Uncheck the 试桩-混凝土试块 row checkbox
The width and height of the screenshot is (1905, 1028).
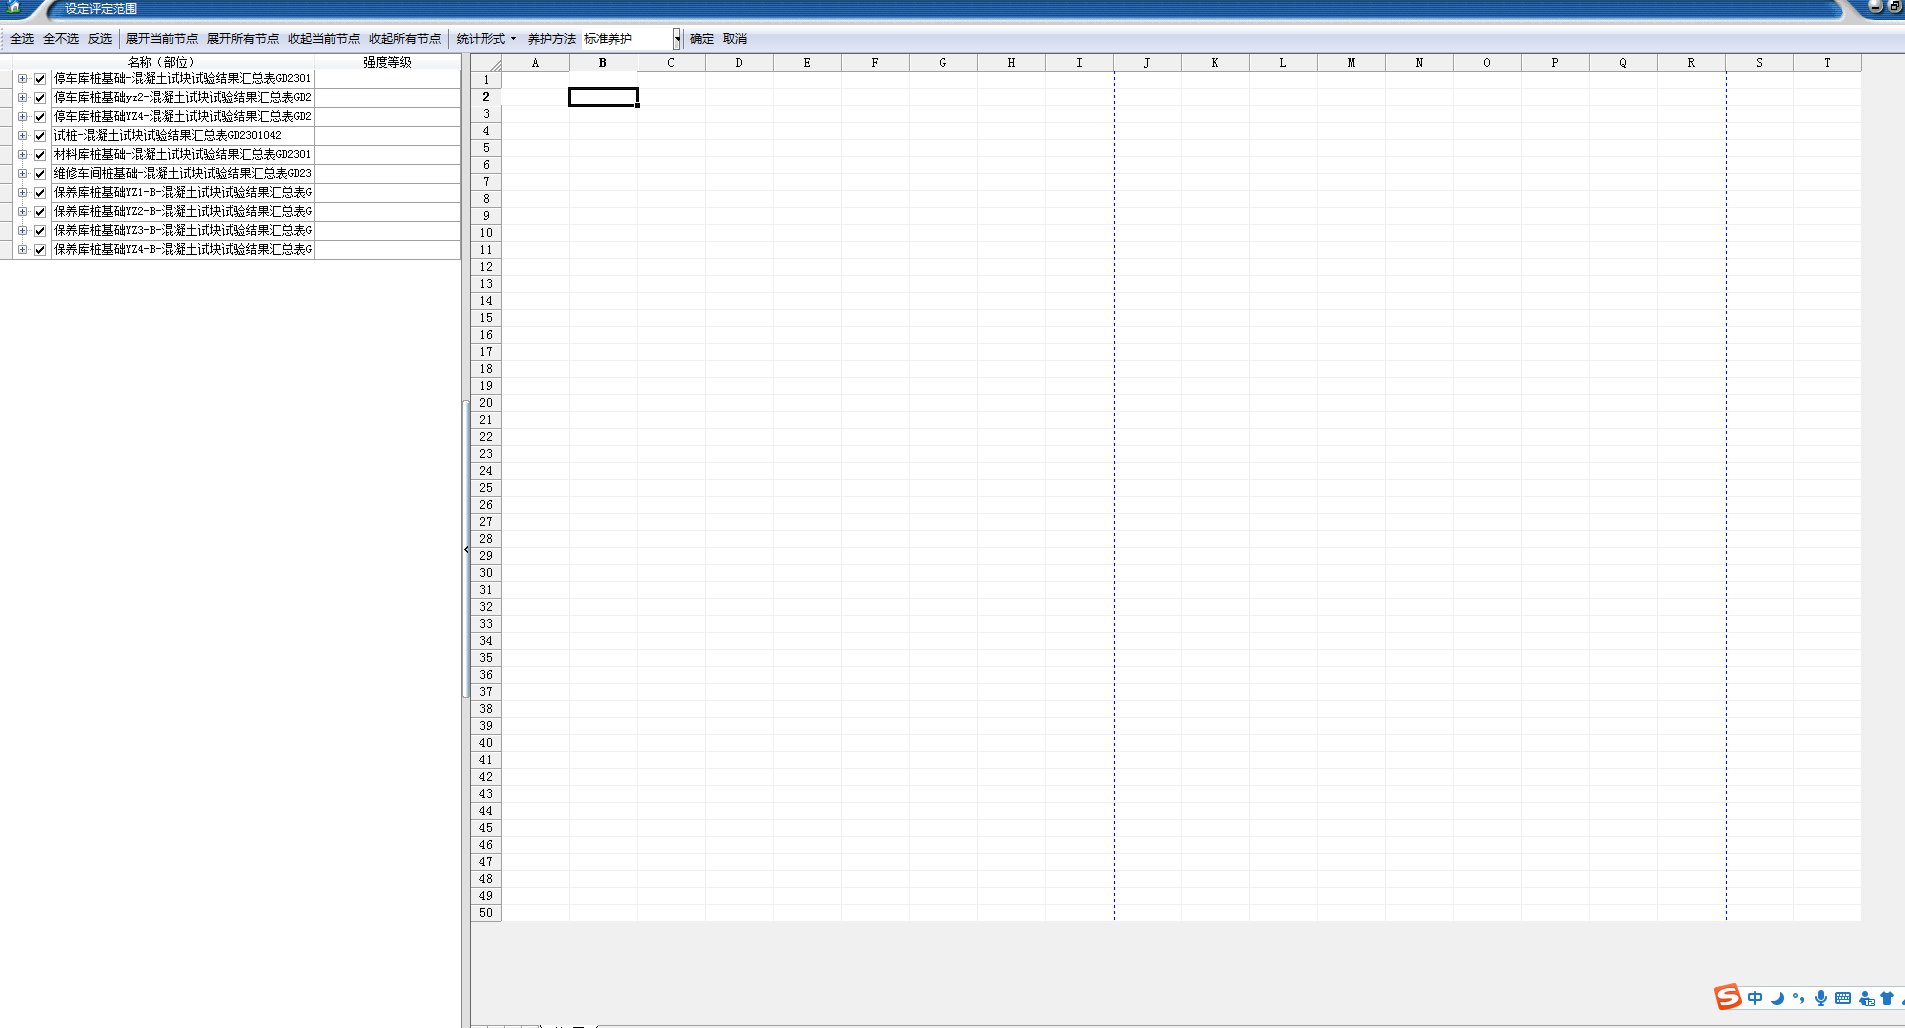40,136
